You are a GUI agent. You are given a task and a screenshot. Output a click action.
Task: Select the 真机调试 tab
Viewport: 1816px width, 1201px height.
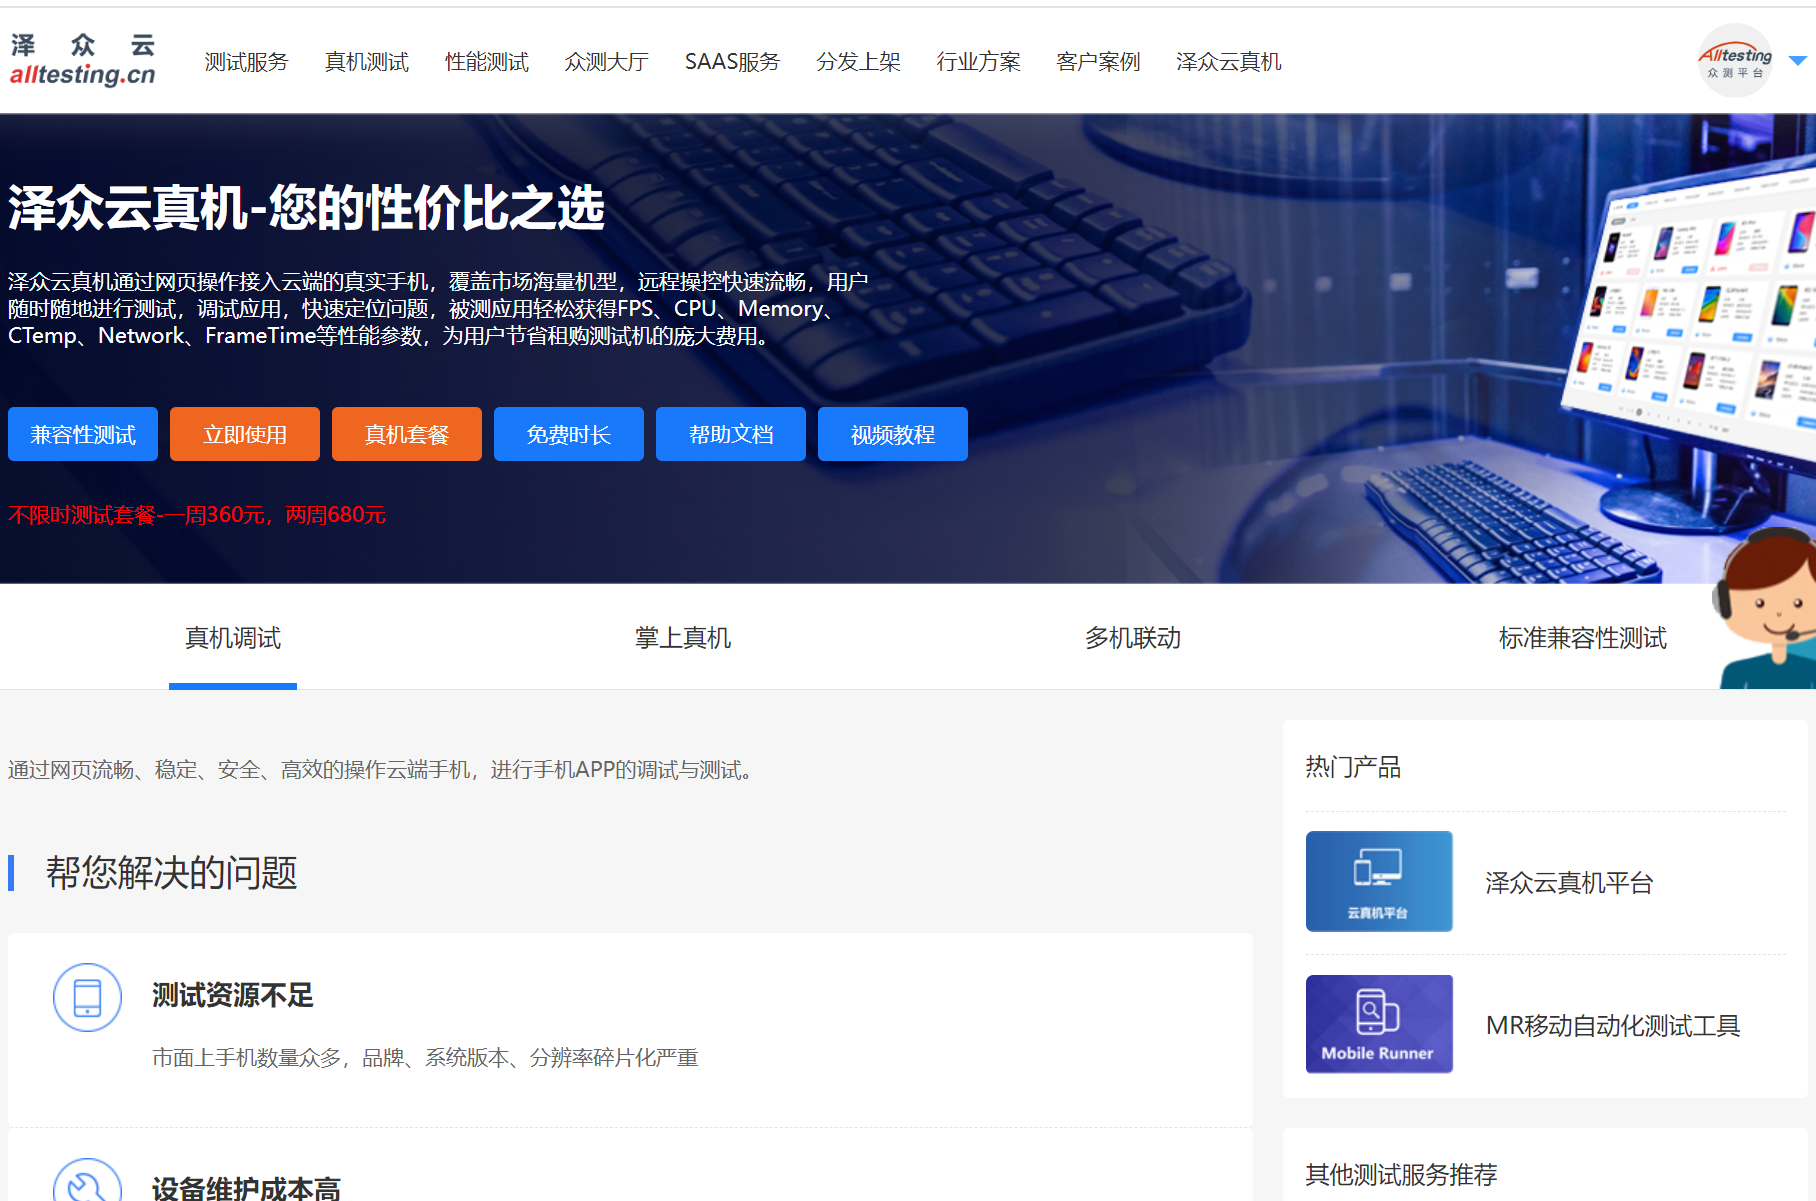click(233, 638)
